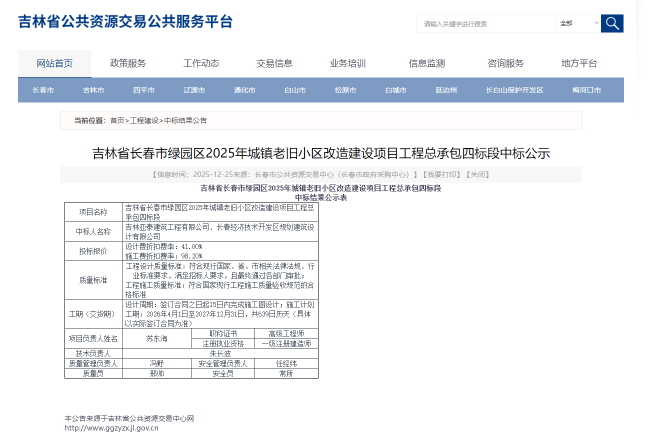Open the 长白山保护开发区 city link

click(514, 90)
